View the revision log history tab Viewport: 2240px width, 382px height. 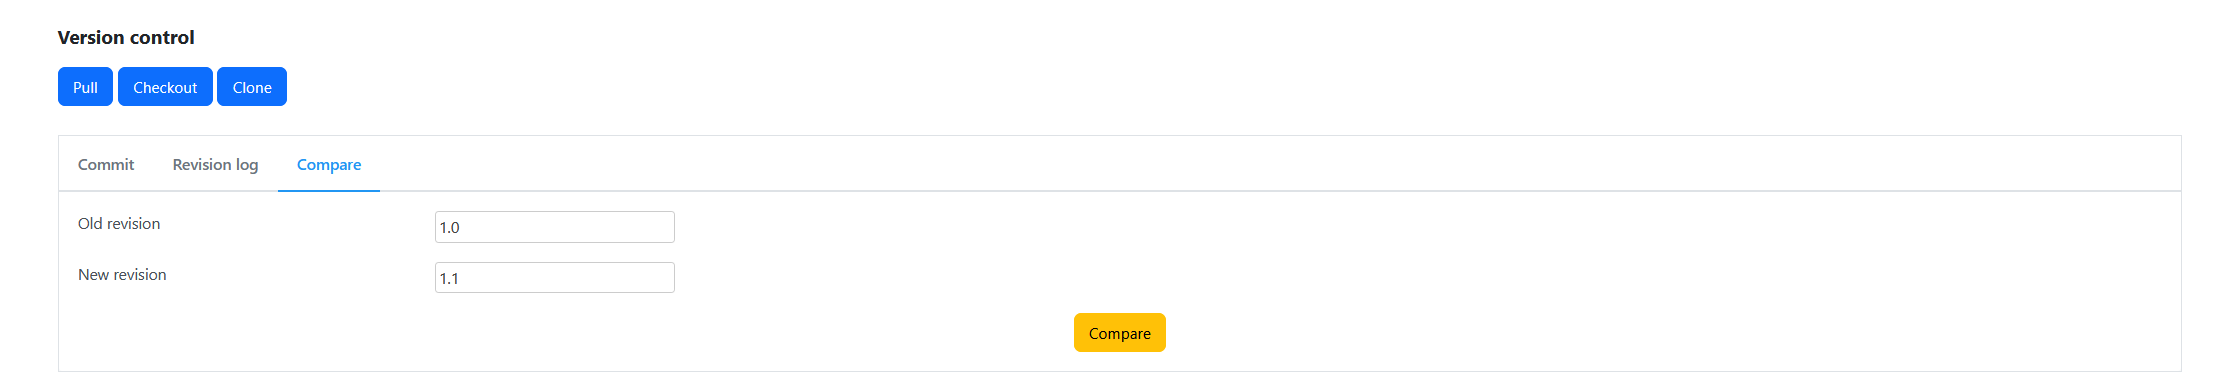pos(215,165)
